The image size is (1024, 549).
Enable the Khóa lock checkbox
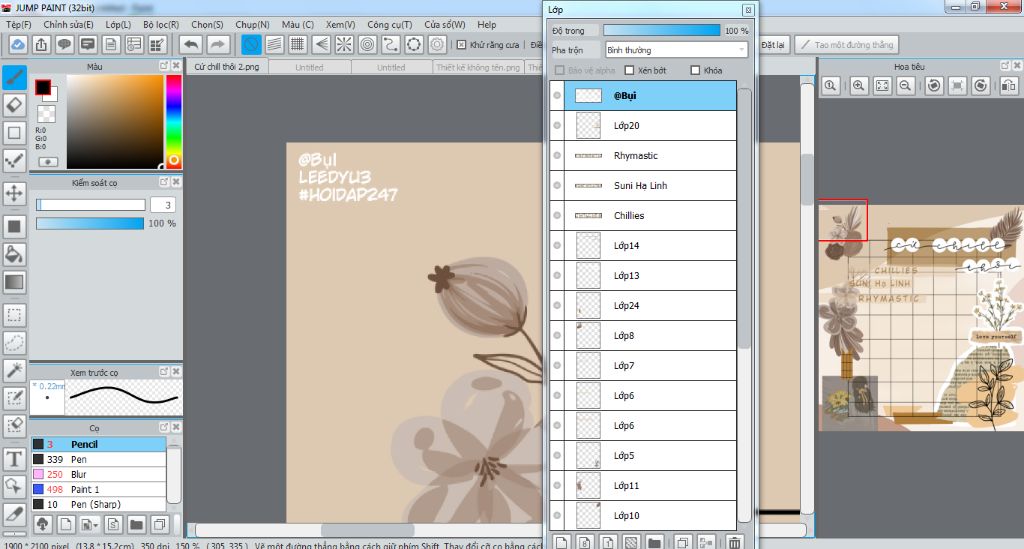pos(695,71)
